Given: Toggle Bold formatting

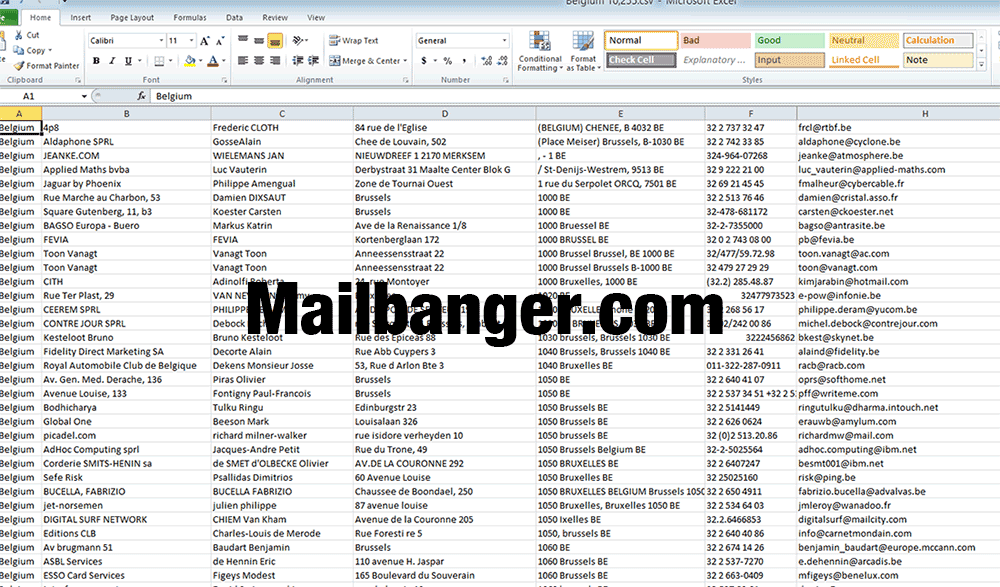Looking at the screenshot, I should pyautogui.click(x=96, y=61).
